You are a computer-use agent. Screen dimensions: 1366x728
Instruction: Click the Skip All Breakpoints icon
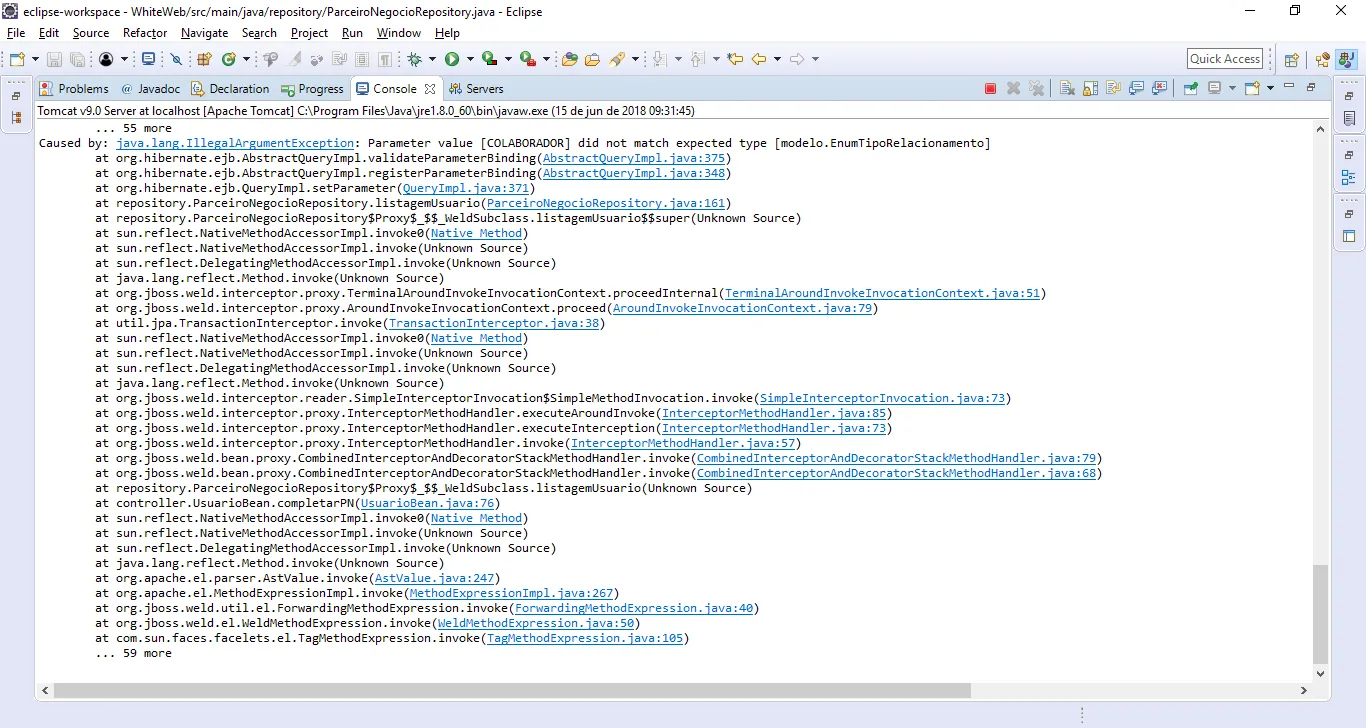(x=177, y=60)
